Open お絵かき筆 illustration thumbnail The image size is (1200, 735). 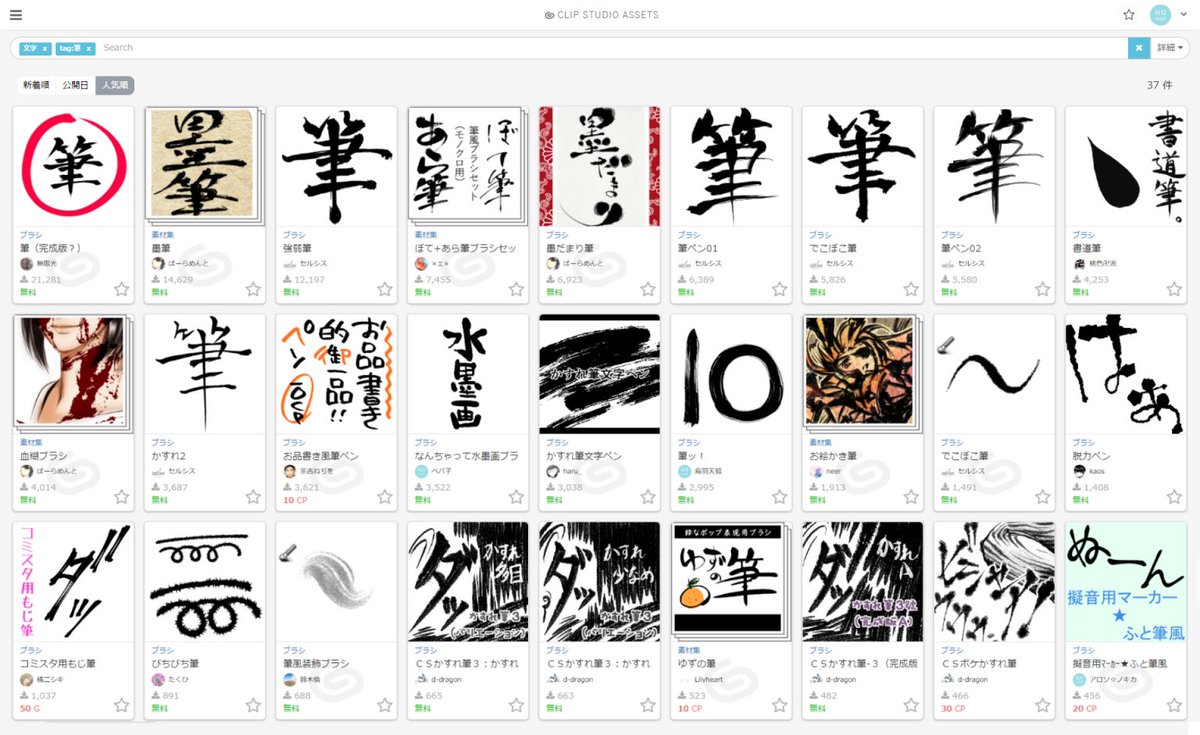[x=863, y=374]
